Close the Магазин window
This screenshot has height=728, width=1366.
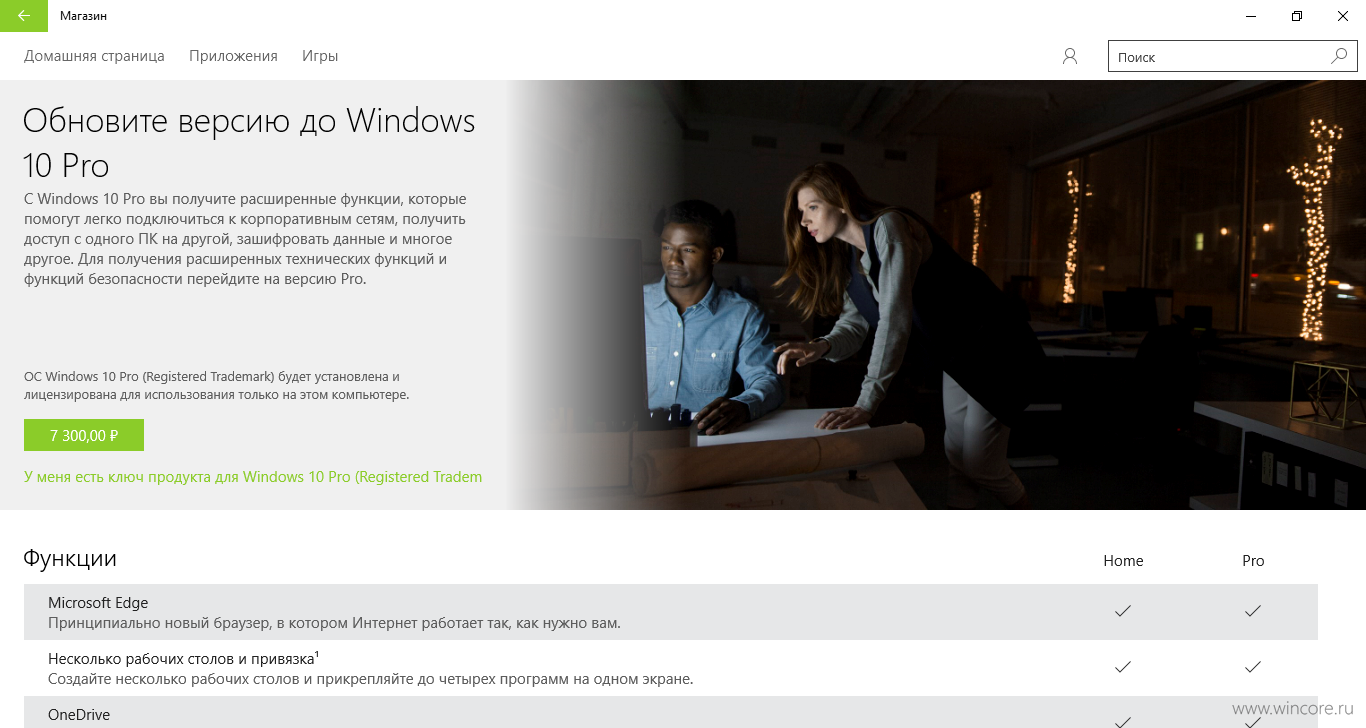(x=1343, y=16)
